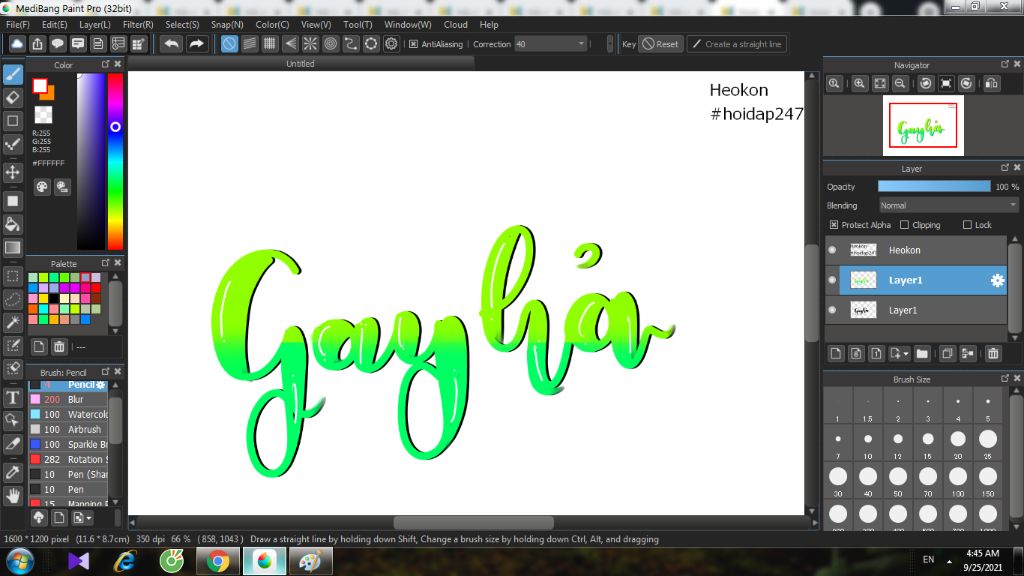Toggle Protect Alpha checkbox
1024x576 pixels.
coord(834,225)
